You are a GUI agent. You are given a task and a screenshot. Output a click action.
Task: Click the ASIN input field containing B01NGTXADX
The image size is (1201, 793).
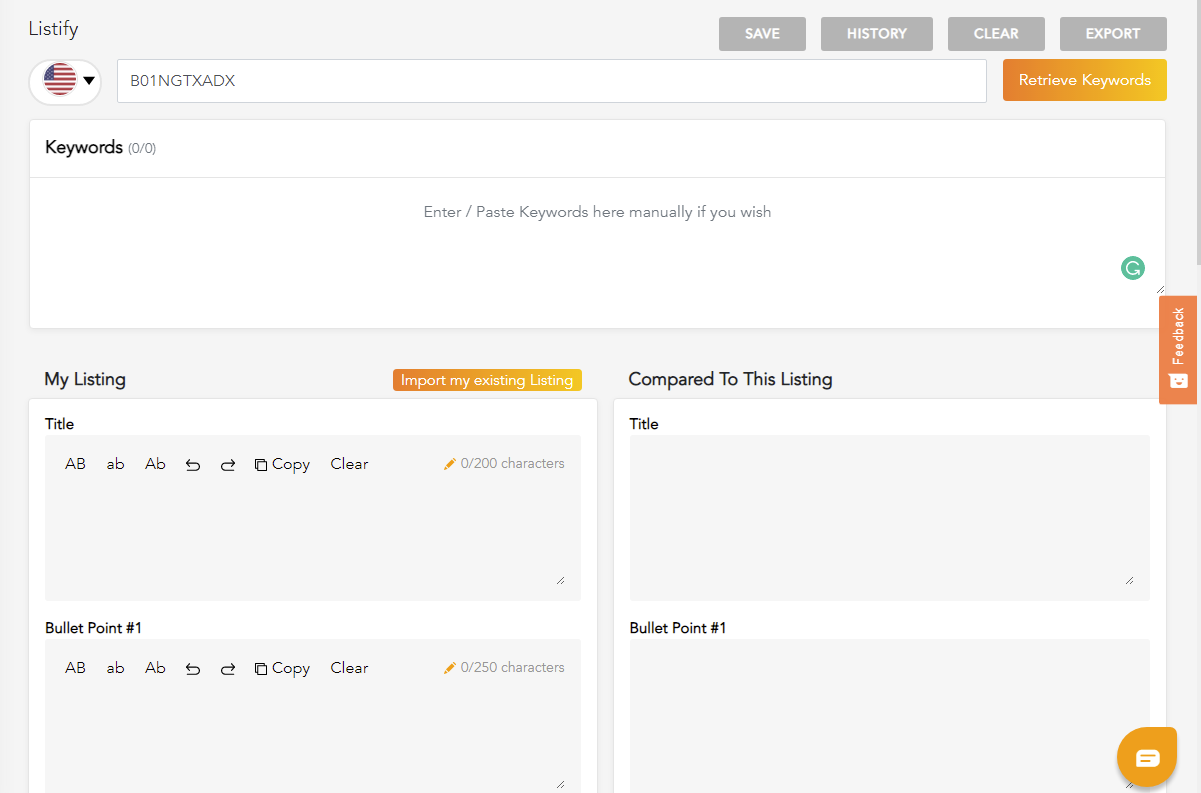(x=552, y=81)
